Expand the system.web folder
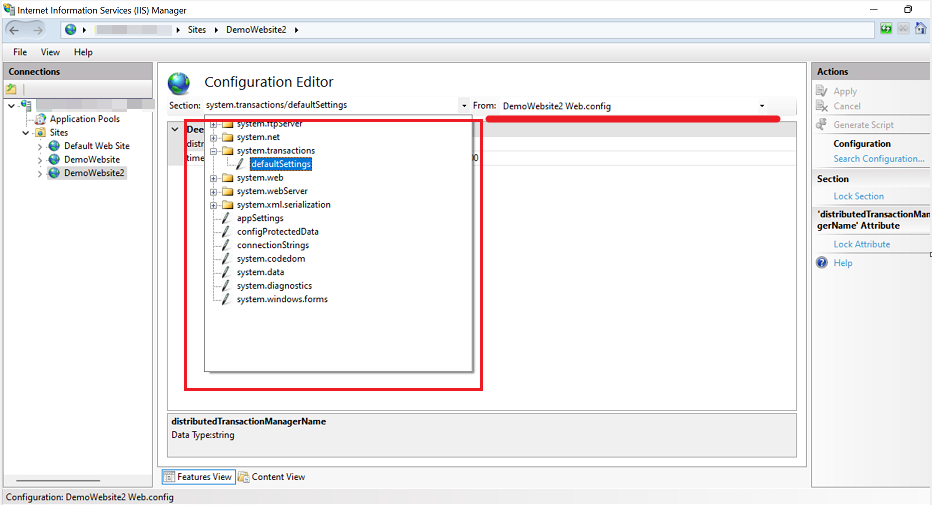 [x=213, y=178]
